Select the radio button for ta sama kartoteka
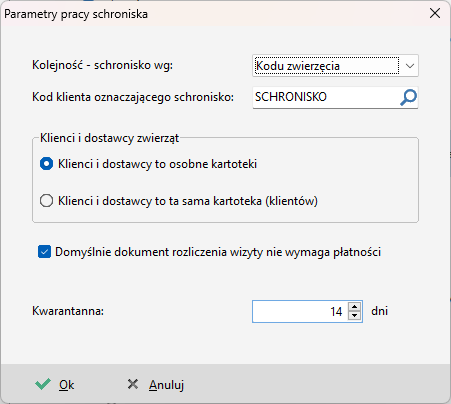Screen dimensions: 451x404 [x=46, y=201]
